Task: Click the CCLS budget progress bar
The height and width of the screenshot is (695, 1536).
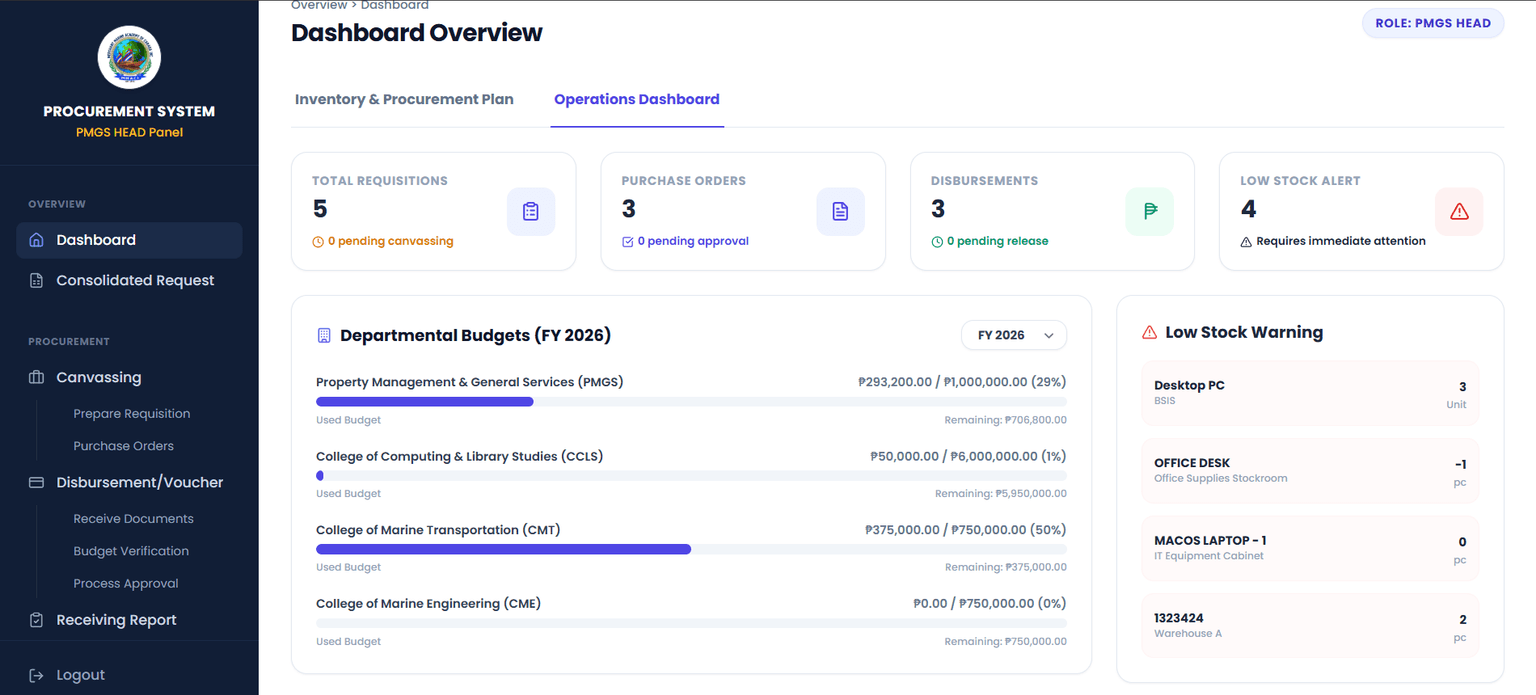Action: [x=691, y=475]
